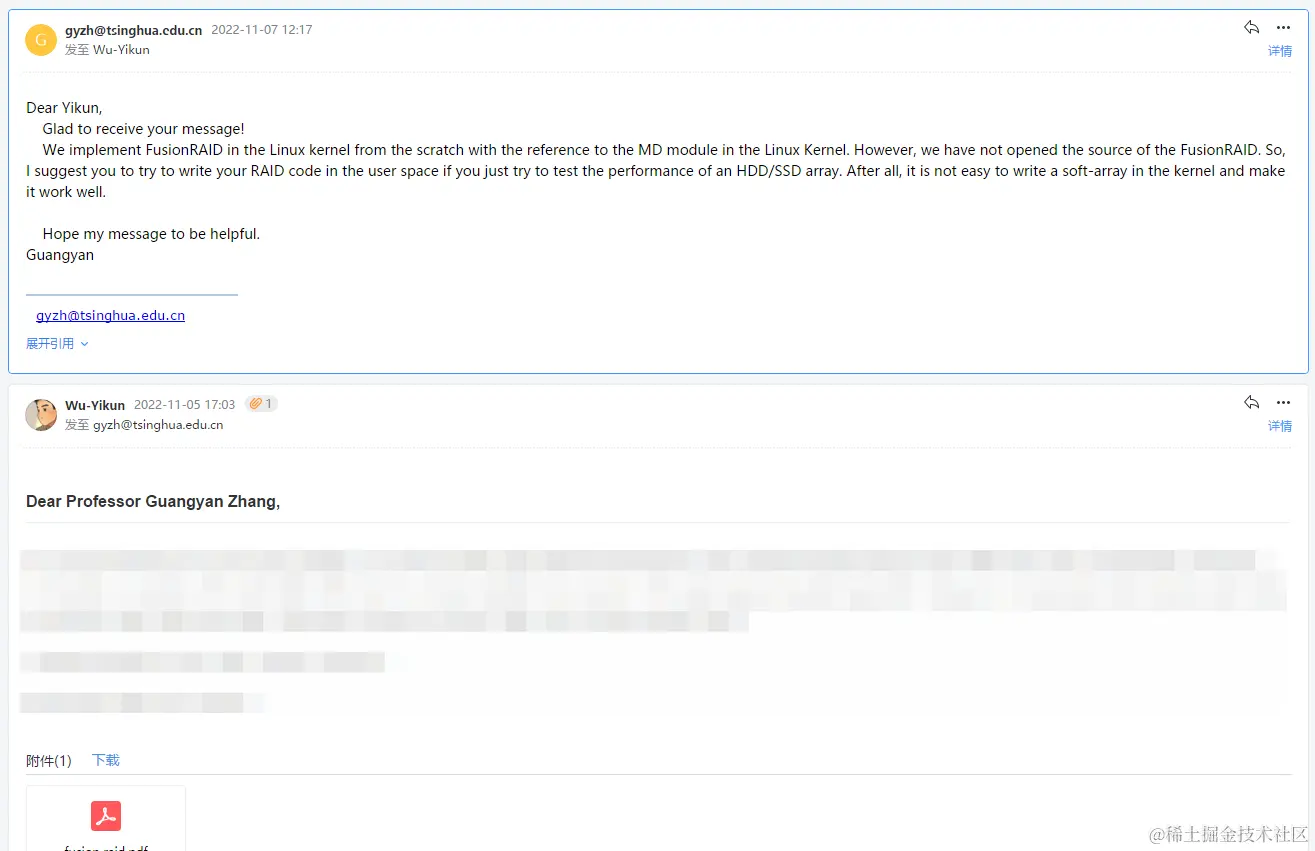1315x851 pixels.
Task: Click the 附件(1) attachments label
Action: point(49,761)
